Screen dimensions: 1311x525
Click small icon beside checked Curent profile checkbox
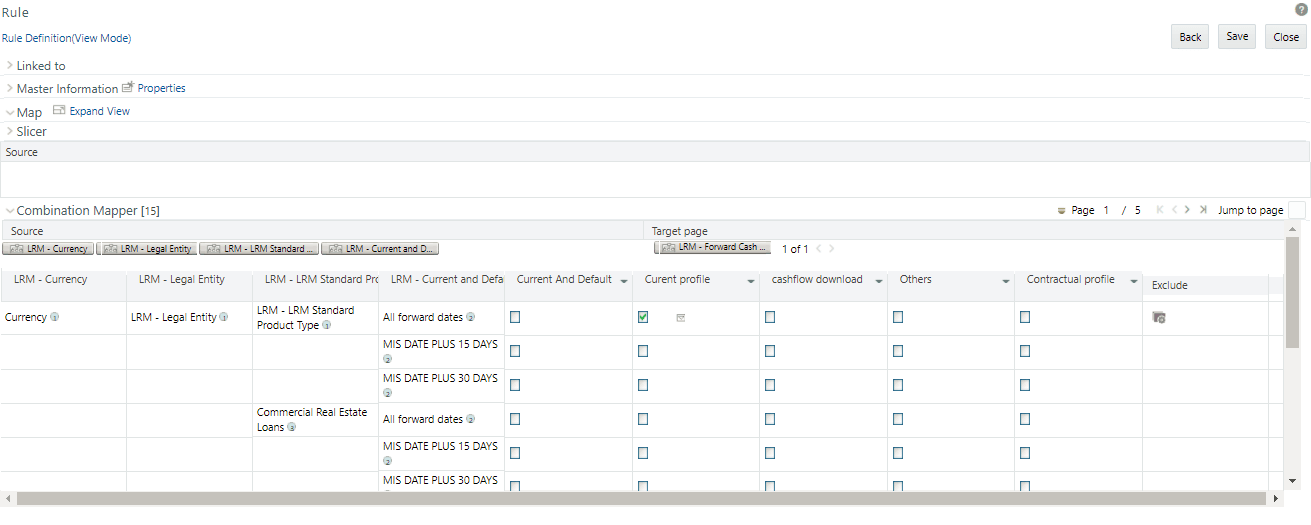pos(681,317)
